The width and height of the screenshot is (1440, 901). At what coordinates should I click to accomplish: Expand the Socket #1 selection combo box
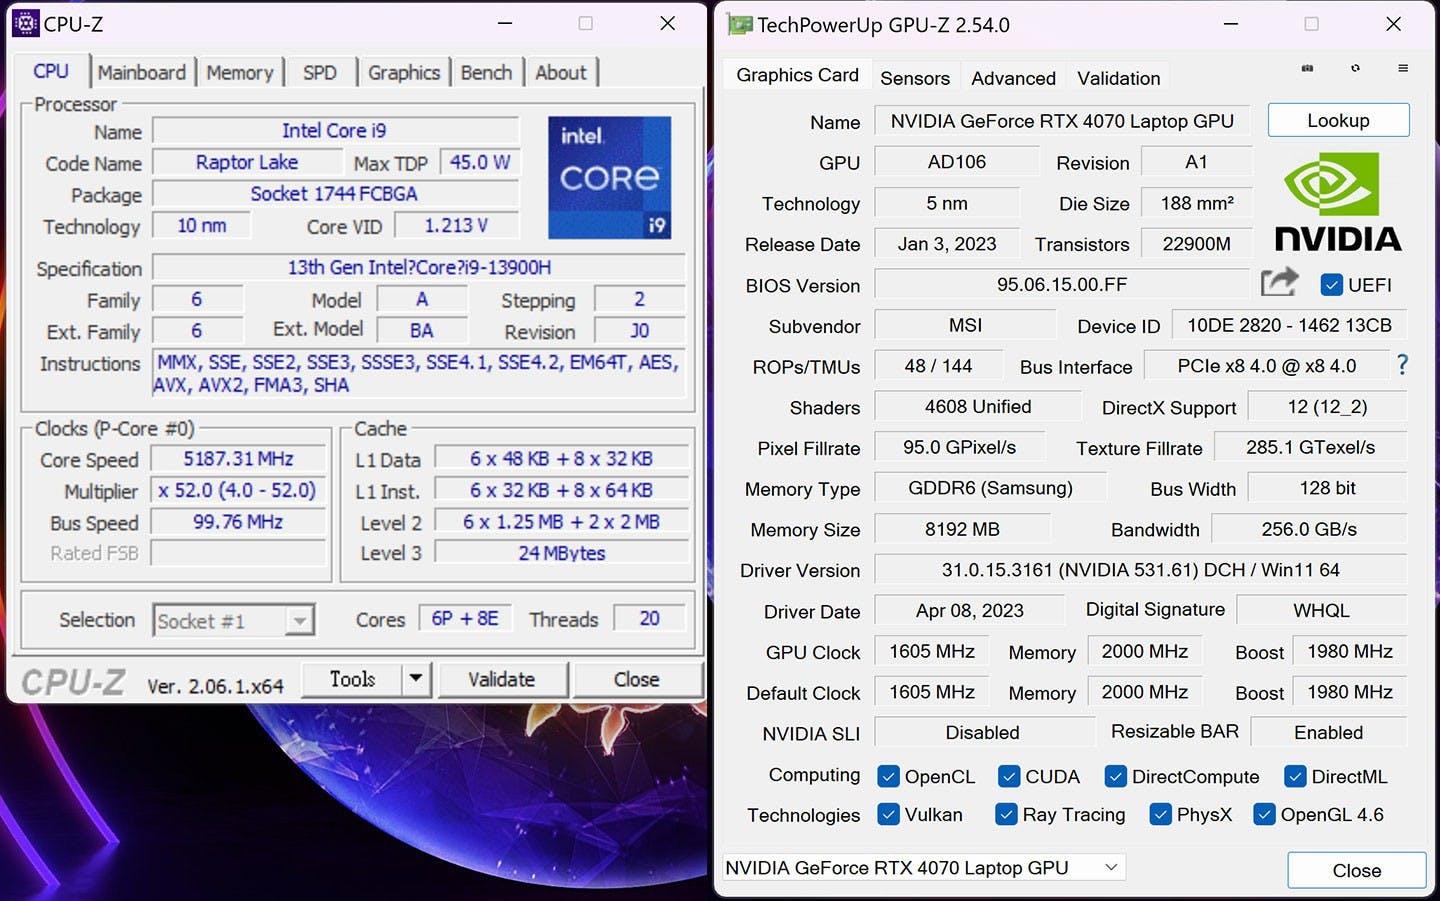pos(299,621)
